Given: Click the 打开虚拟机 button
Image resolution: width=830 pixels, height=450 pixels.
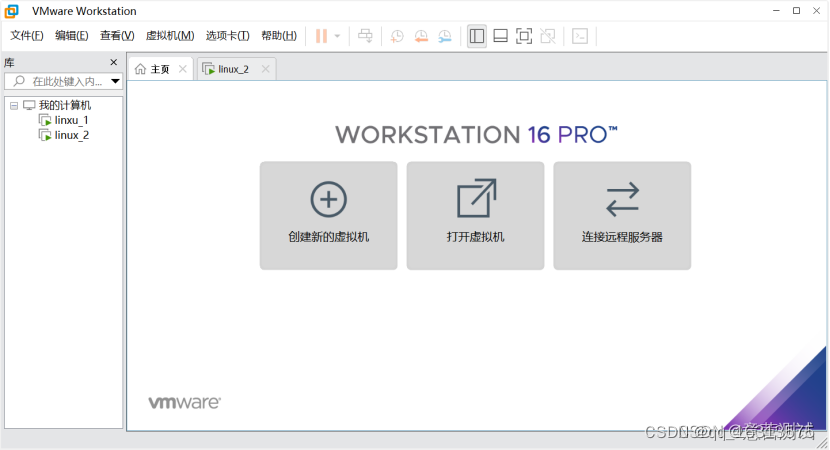Looking at the screenshot, I should (475, 215).
